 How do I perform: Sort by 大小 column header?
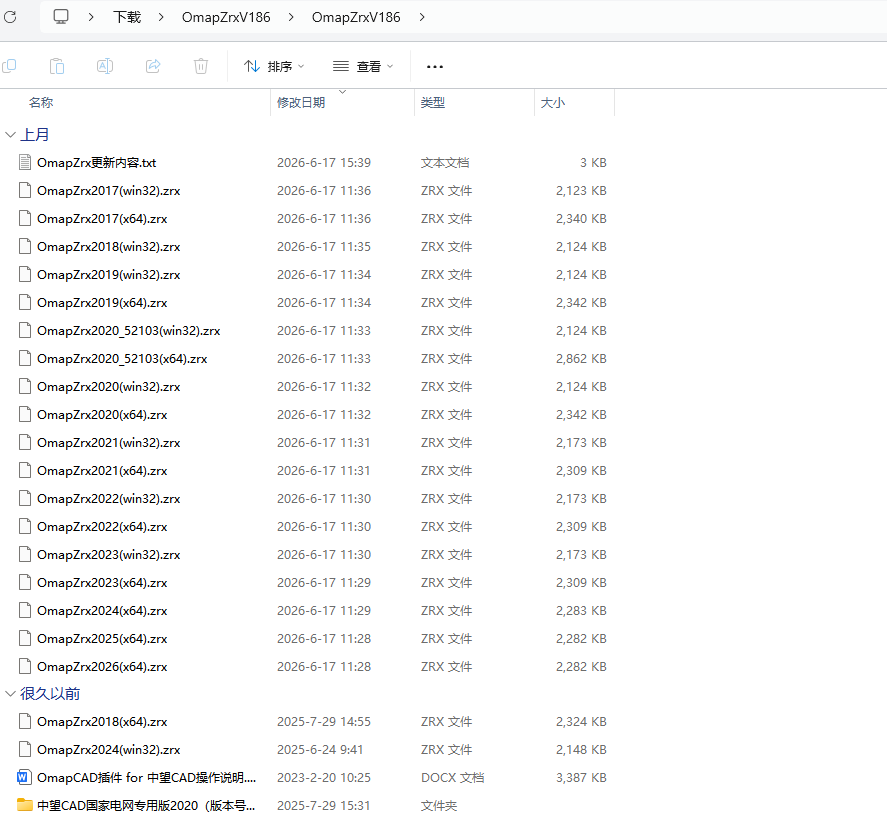[553, 102]
